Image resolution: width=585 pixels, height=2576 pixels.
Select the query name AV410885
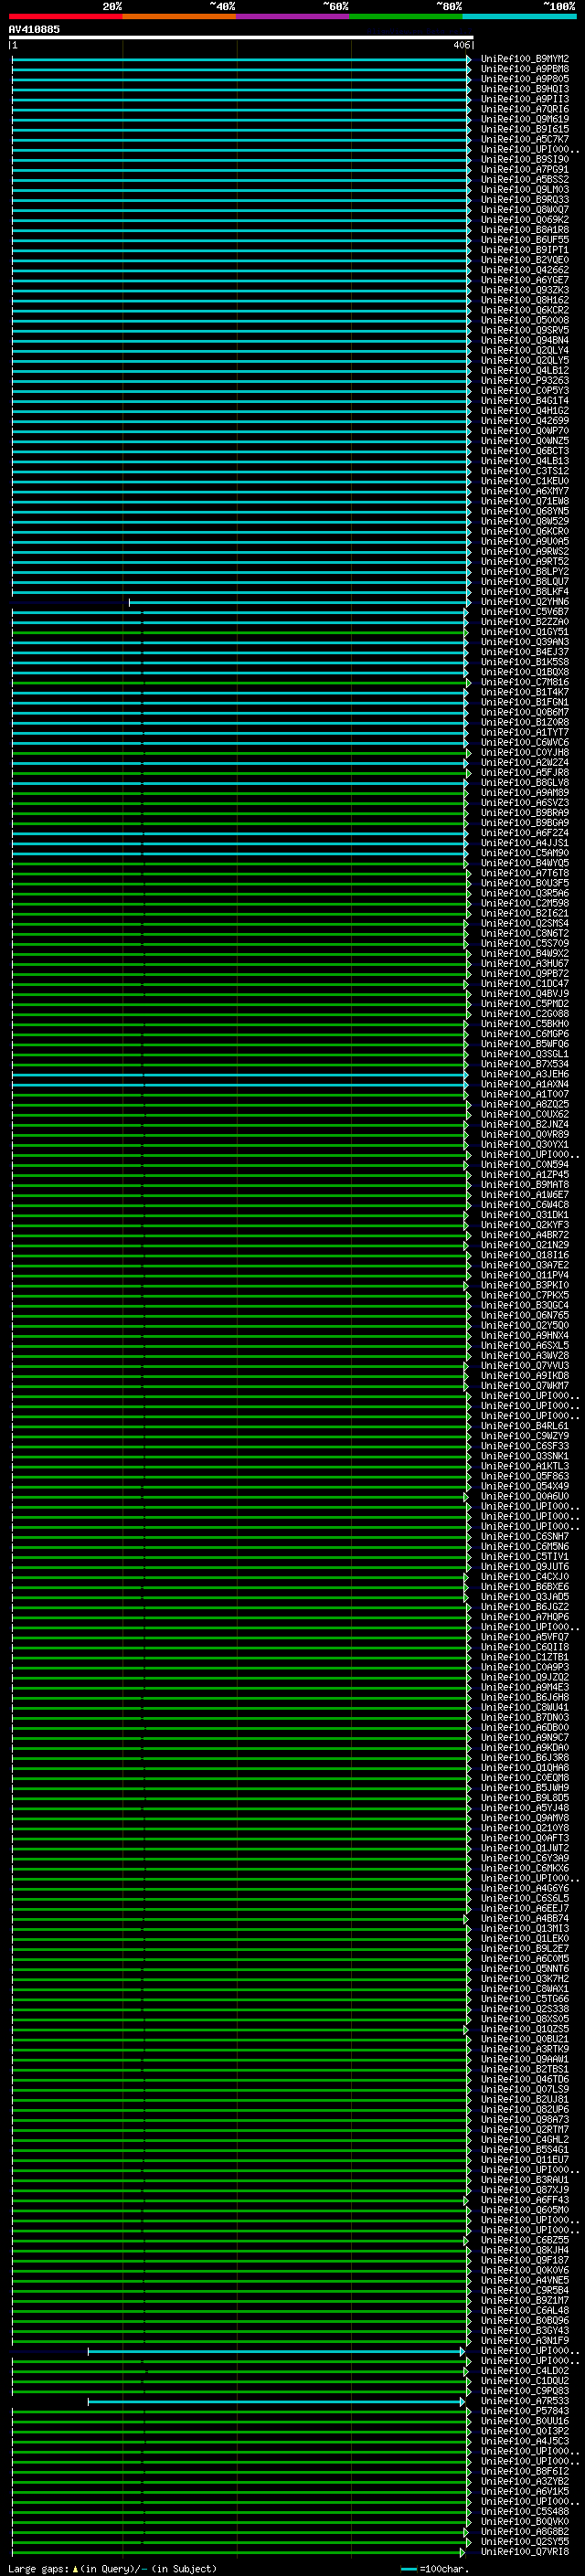(x=34, y=29)
